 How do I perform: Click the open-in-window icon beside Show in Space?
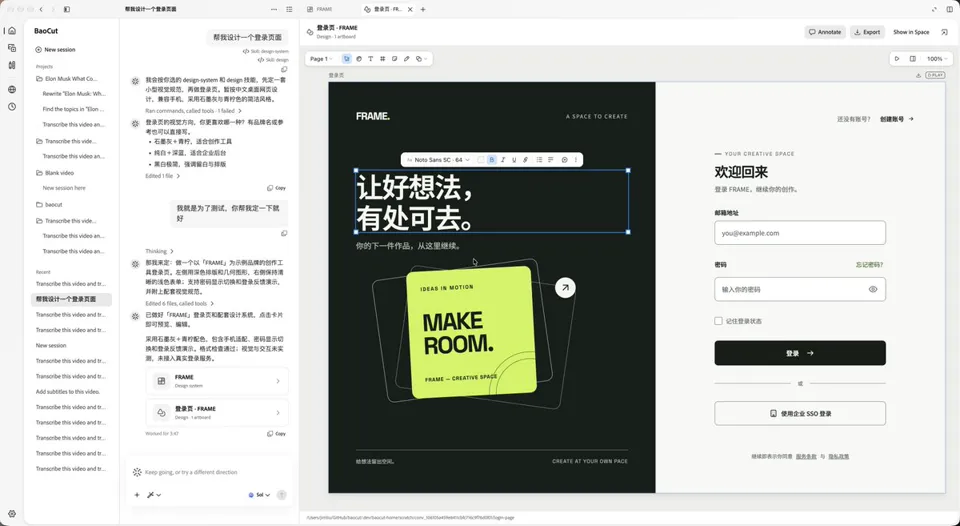click(944, 32)
